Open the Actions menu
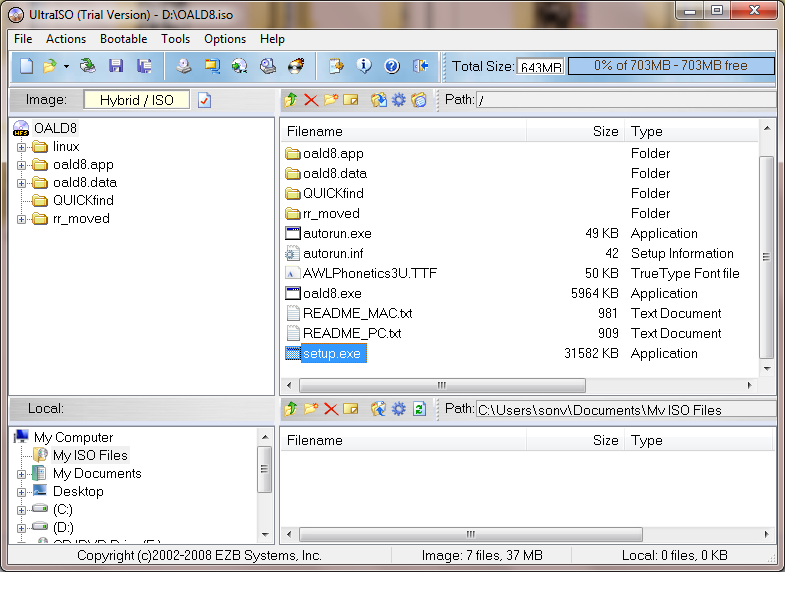 click(x=66, y=39)
